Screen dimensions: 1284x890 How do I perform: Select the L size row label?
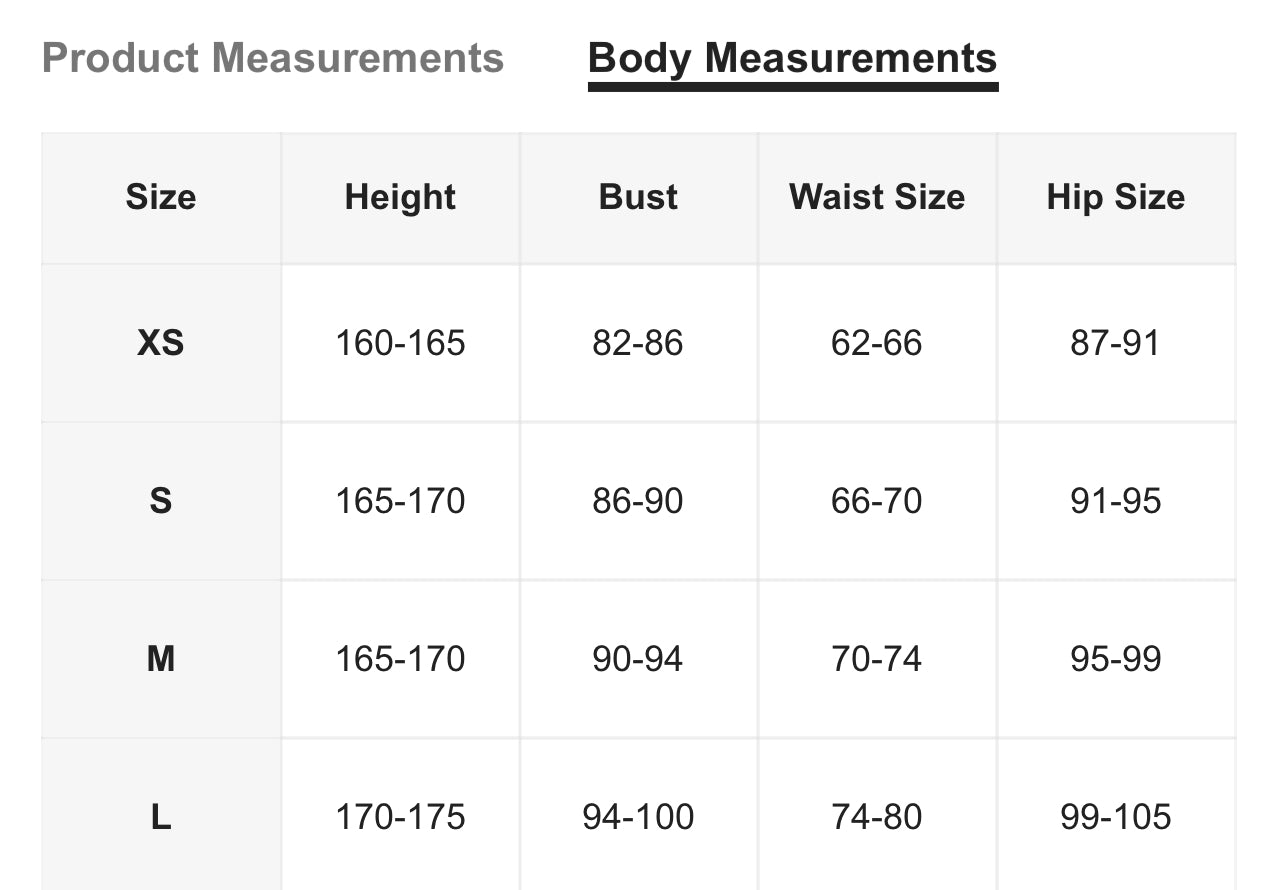click(x=161, y=817)
